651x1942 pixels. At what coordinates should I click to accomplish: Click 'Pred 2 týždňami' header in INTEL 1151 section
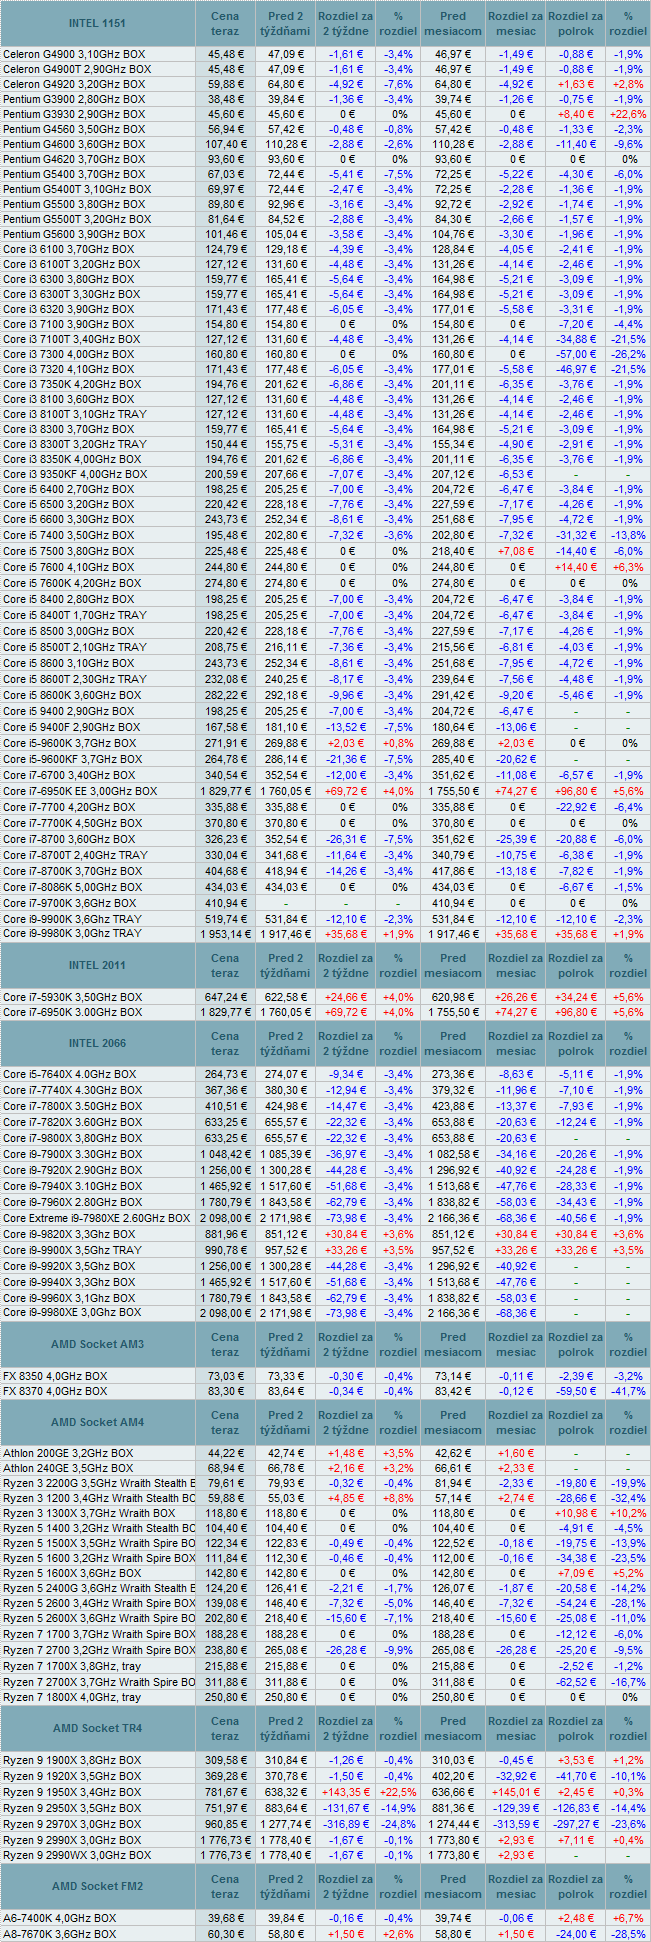point(286,23)
